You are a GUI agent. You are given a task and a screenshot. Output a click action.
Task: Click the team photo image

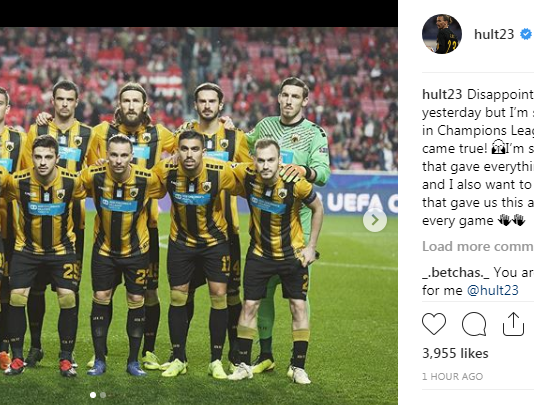click(199, 216)
